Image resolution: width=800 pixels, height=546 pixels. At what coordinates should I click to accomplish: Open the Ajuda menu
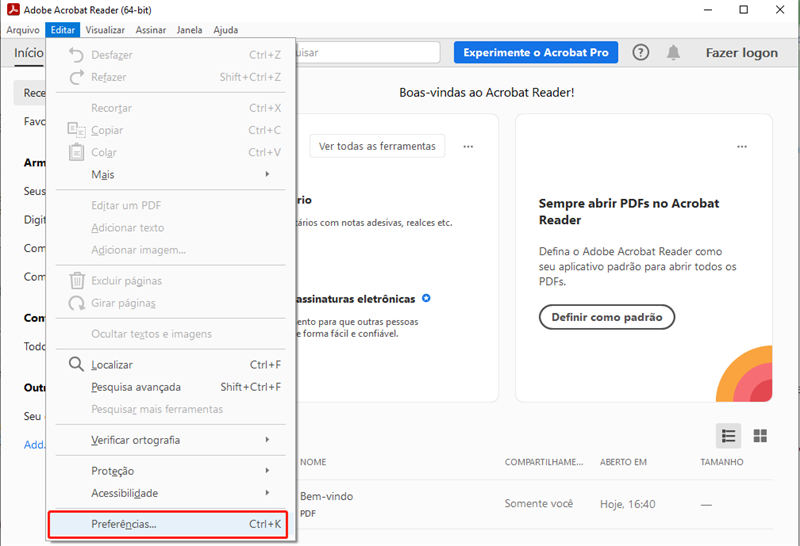[x=226, y=30]
